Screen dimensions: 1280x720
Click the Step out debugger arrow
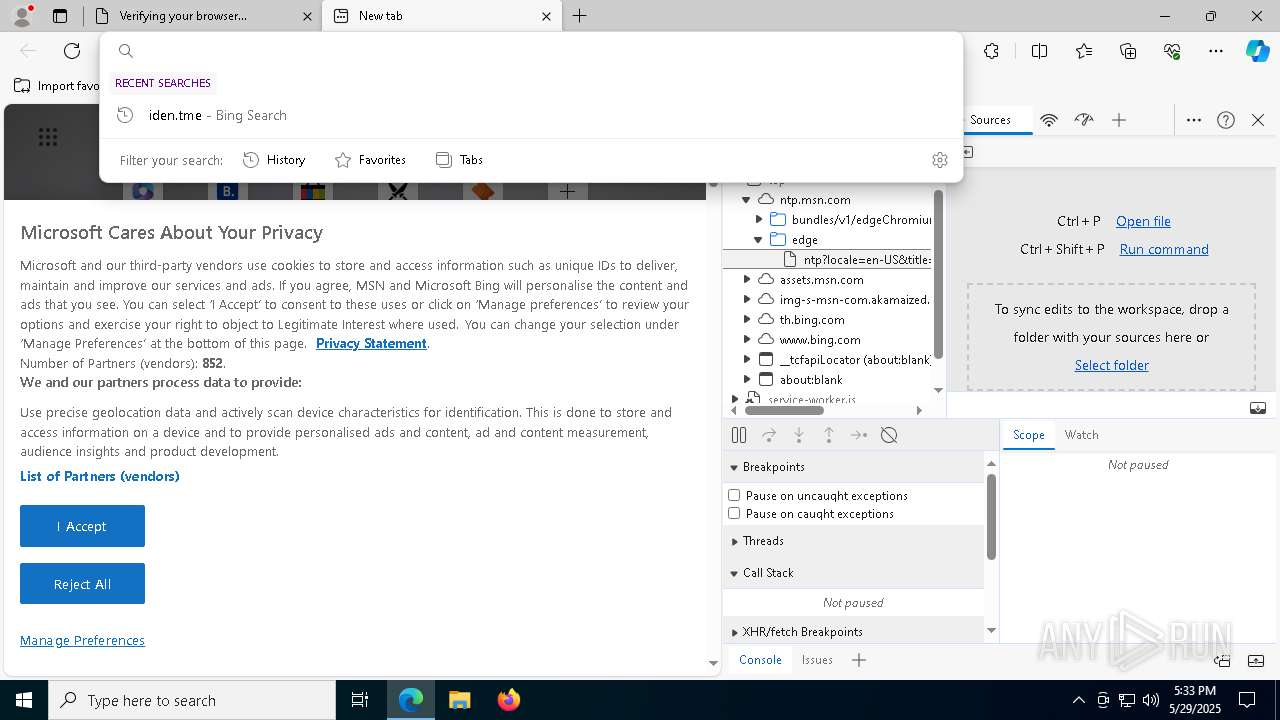point(829,435)
